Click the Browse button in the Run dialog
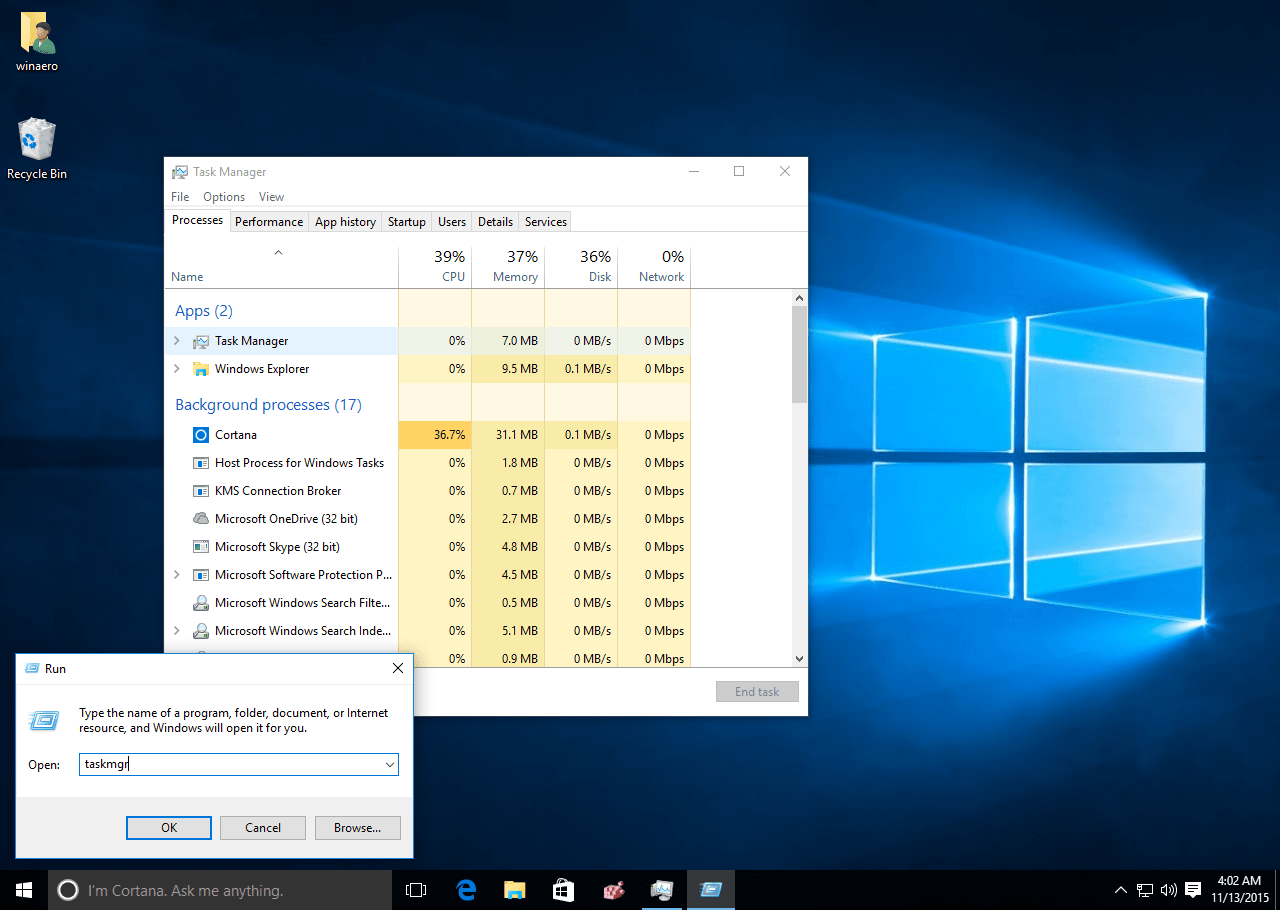 coord(357,827)
